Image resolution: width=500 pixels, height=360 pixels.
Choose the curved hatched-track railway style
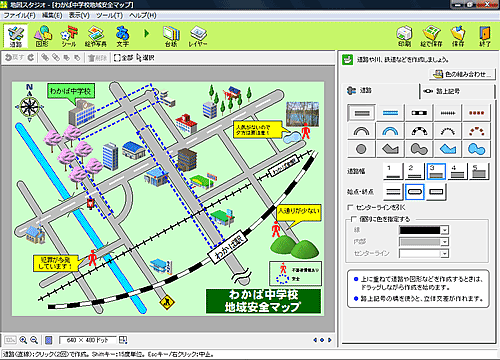[448, 131]
